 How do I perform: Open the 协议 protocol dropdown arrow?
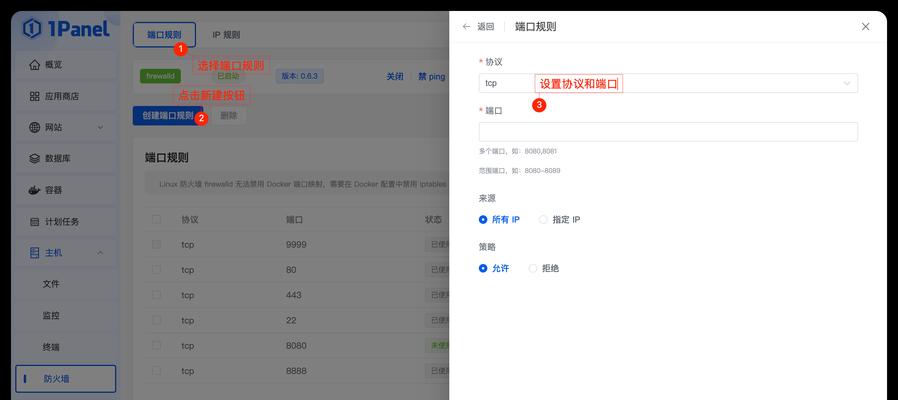tap(846, 83)
